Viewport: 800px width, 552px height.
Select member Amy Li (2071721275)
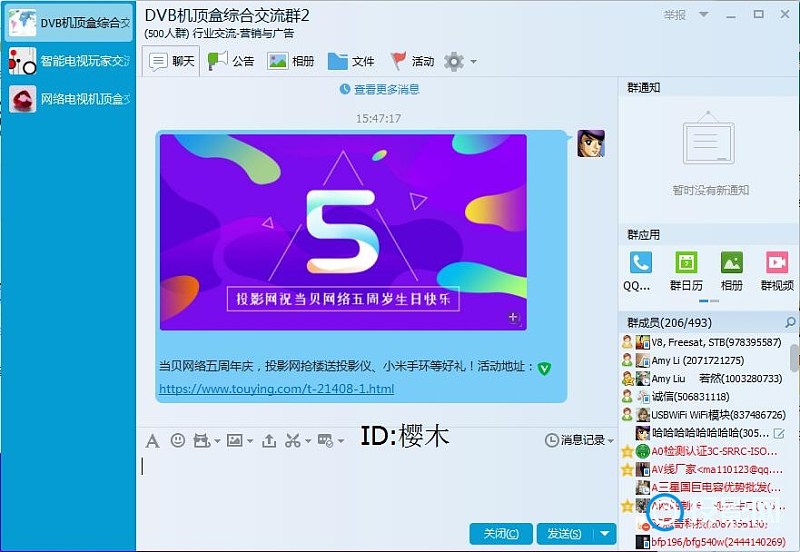pos(704,360)
